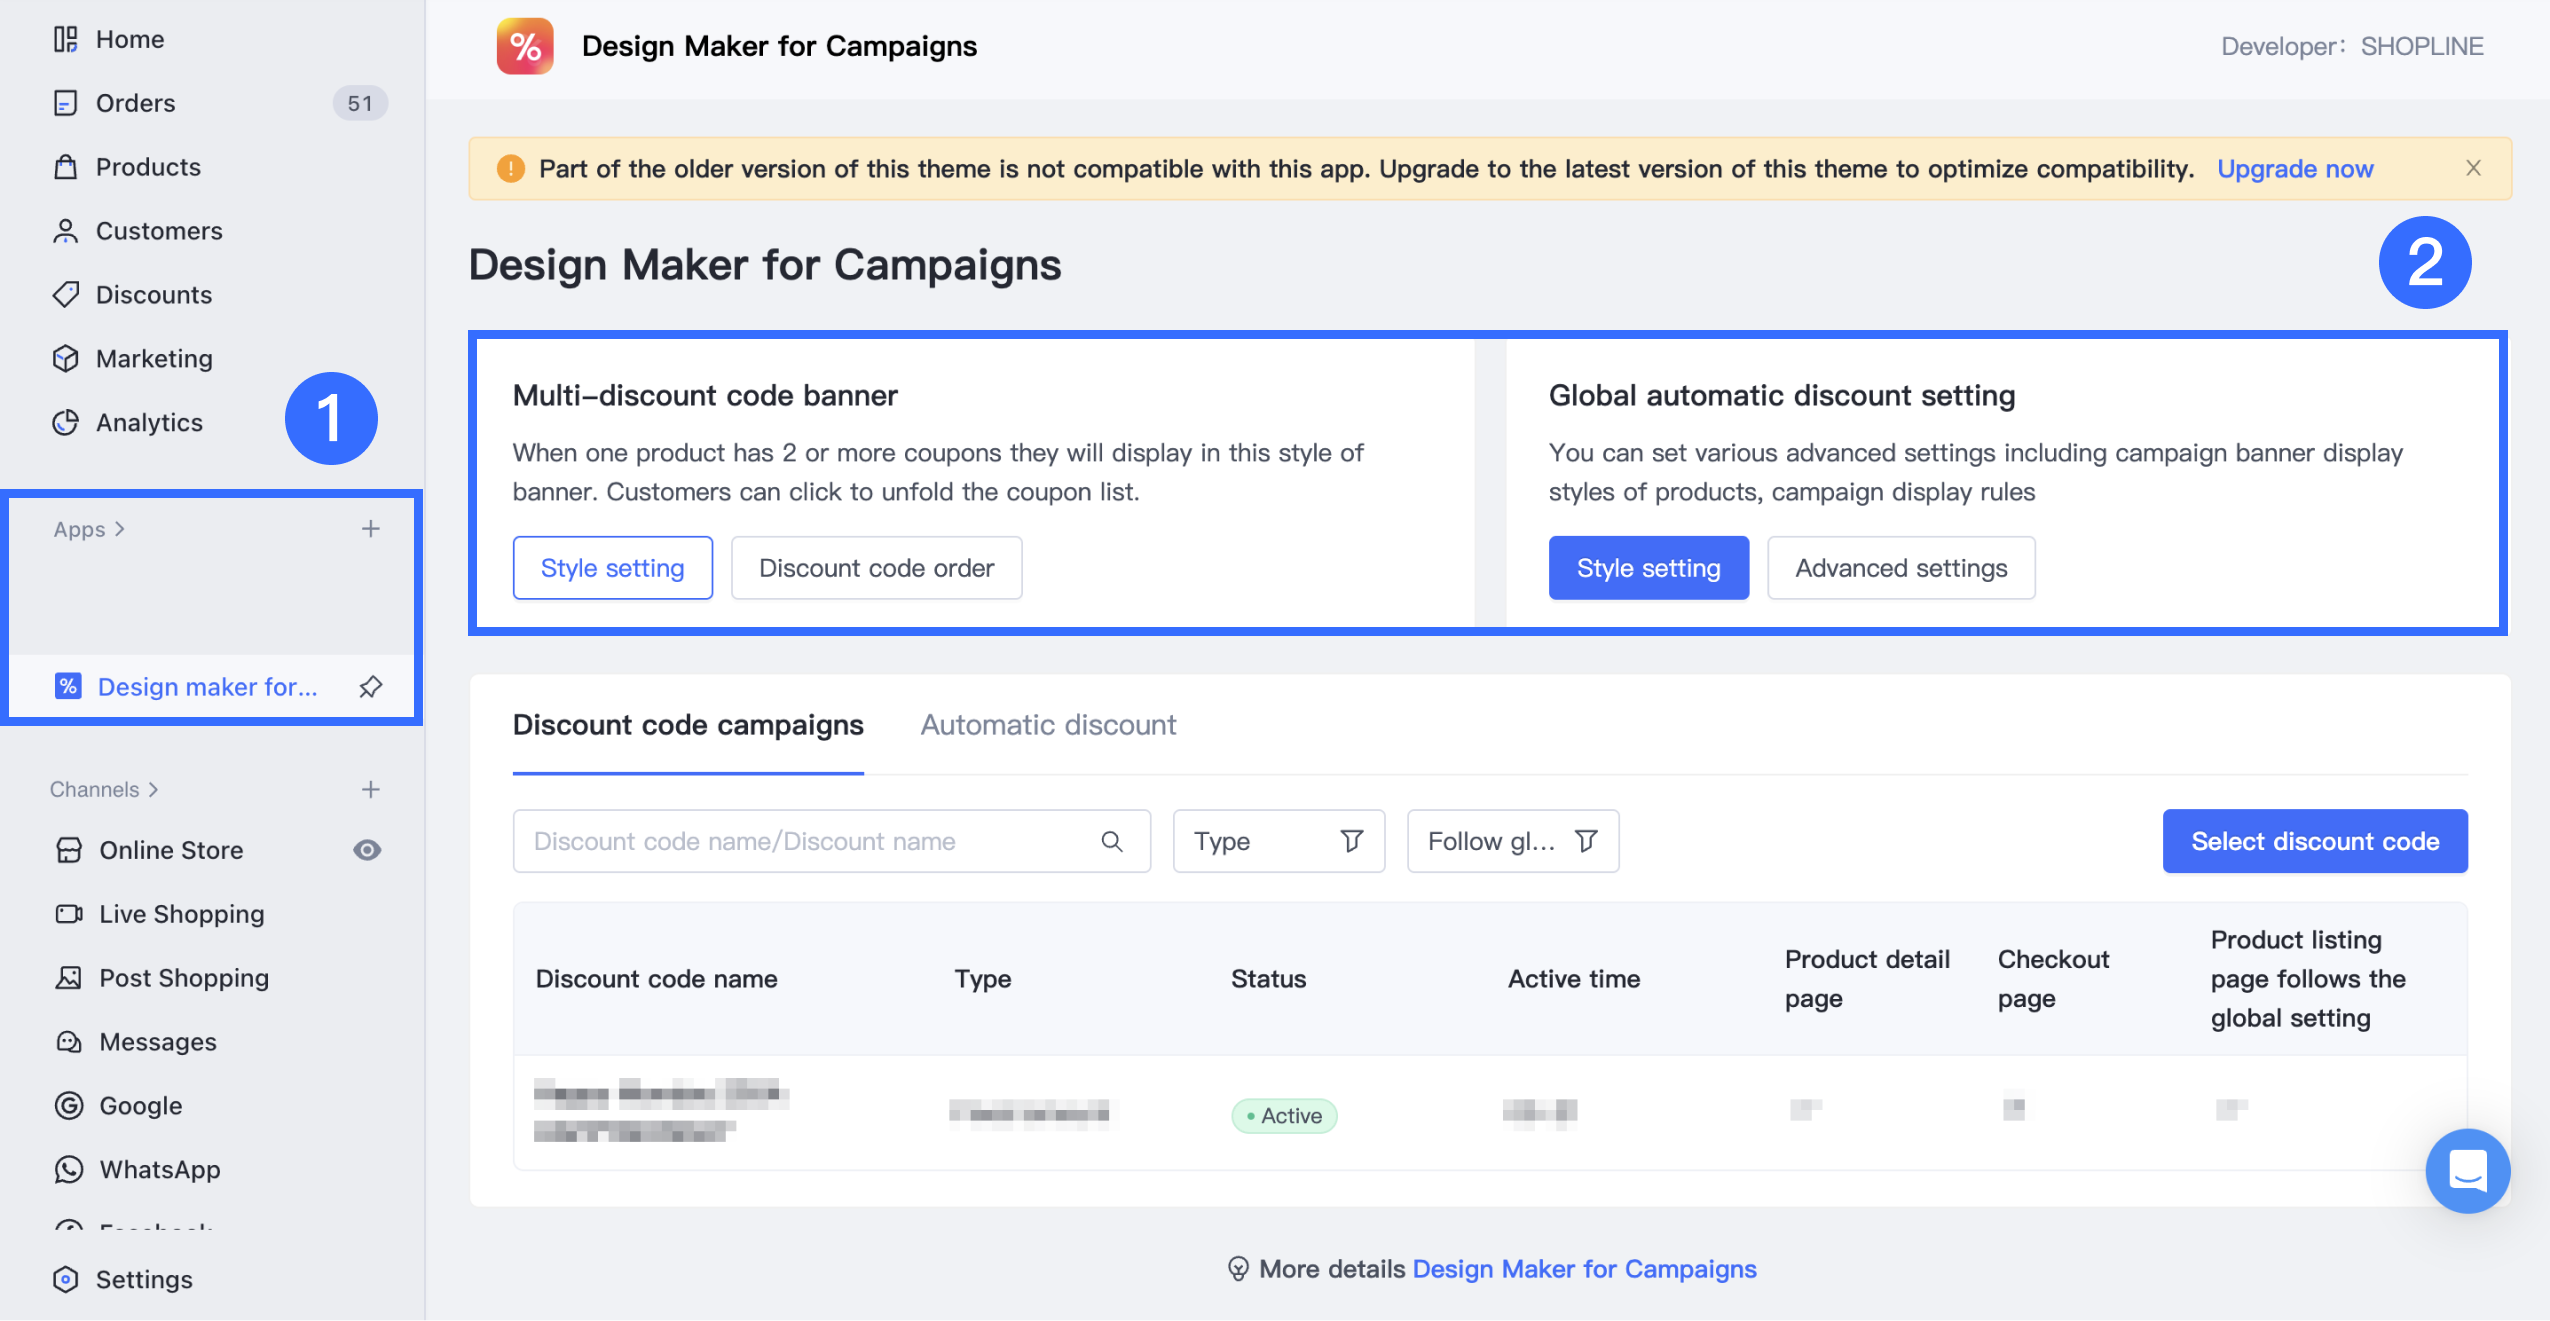Image resolution: width=2550 pixels, height=1321 pixels.
Task: Click the Design Maker app logo
Action: [525, 46]
